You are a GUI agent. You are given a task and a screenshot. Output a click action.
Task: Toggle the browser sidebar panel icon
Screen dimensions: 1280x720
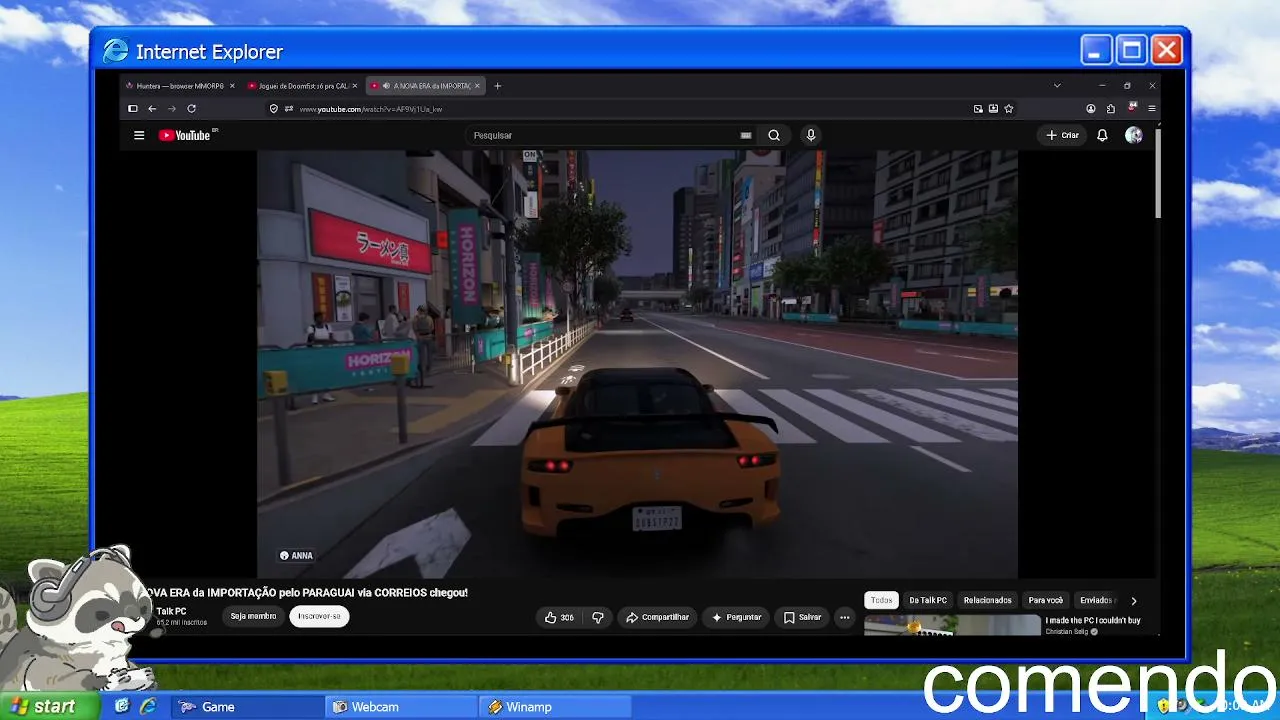(132, 109)
